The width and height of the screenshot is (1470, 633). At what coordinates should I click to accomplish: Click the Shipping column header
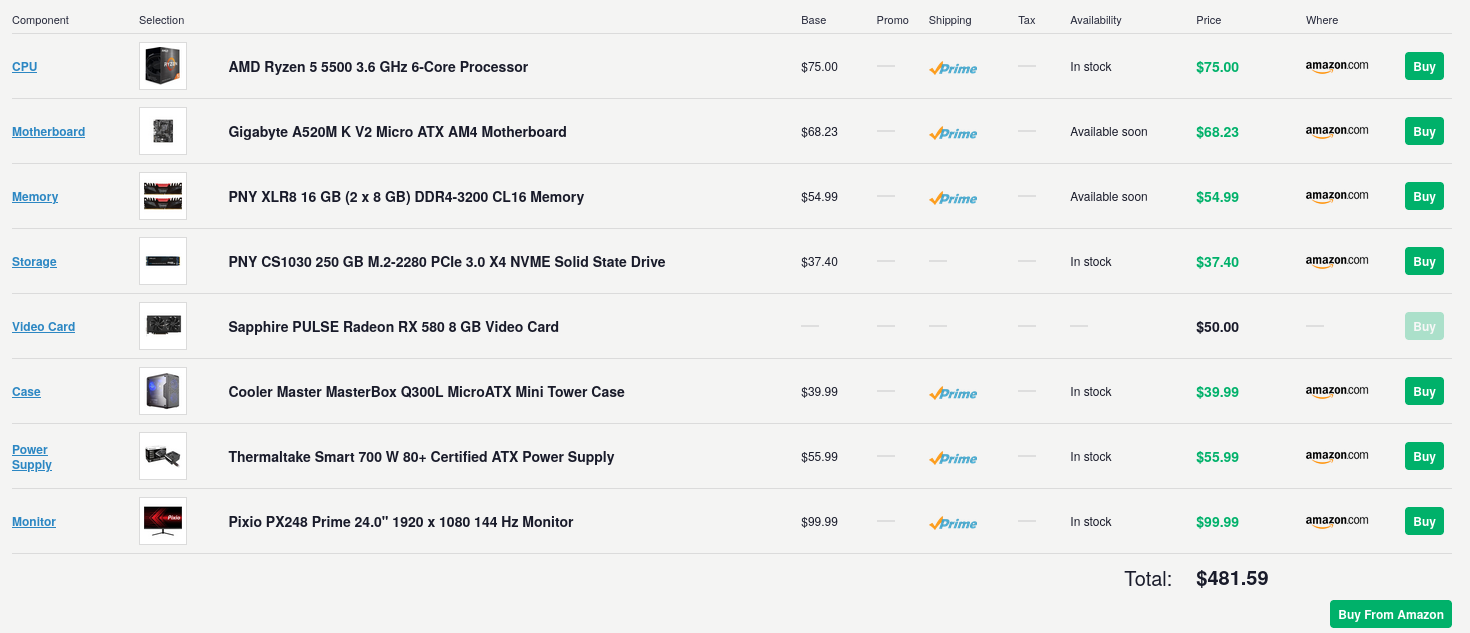(950, 20)
